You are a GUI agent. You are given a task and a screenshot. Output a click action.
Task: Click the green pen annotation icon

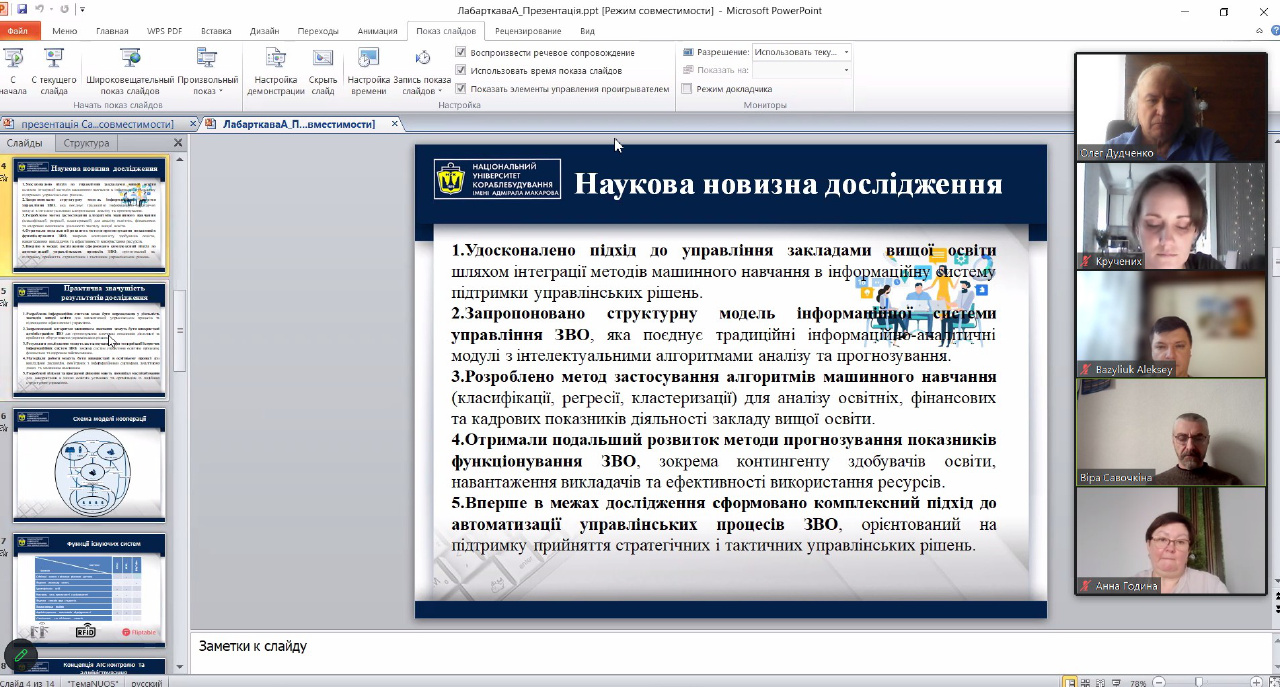pos(20,657)
